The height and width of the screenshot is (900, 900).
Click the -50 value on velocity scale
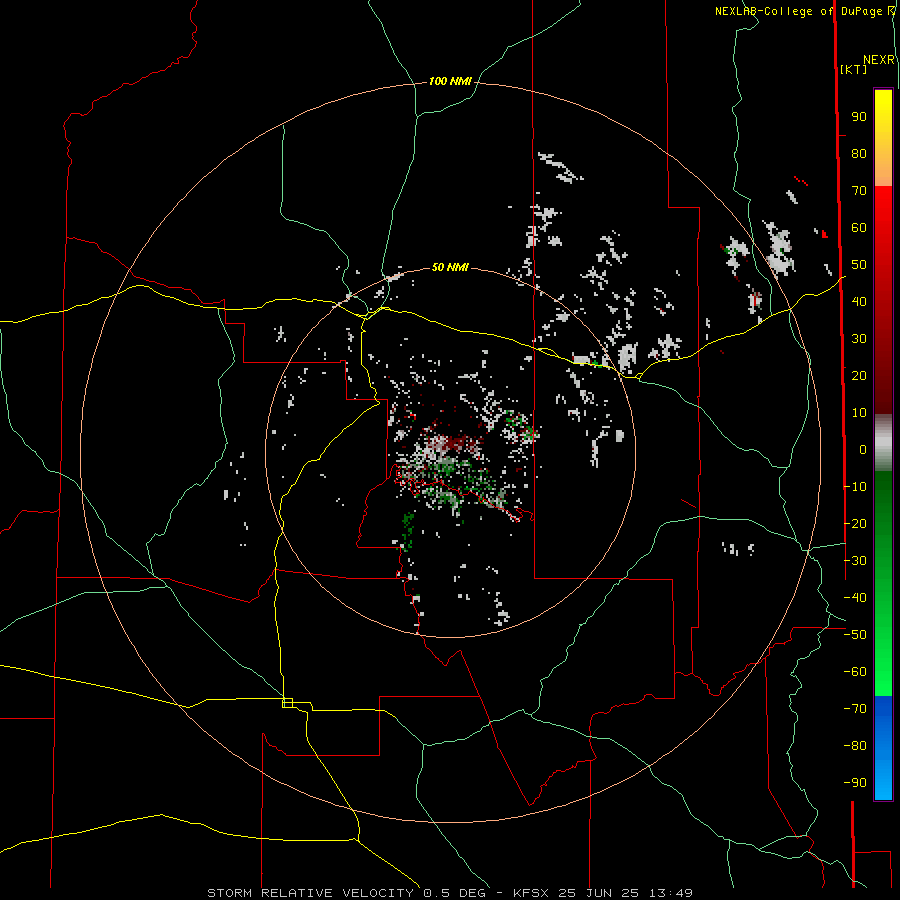tap(855, 635)
